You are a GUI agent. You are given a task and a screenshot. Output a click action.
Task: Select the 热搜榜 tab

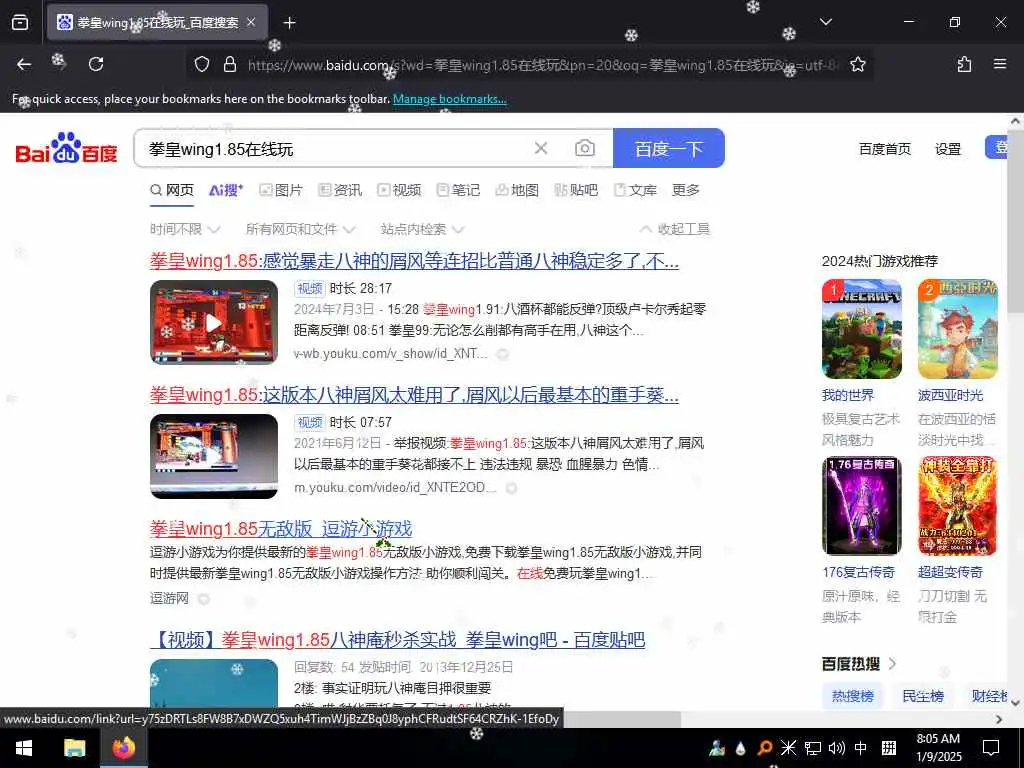(x=853, y=696)
